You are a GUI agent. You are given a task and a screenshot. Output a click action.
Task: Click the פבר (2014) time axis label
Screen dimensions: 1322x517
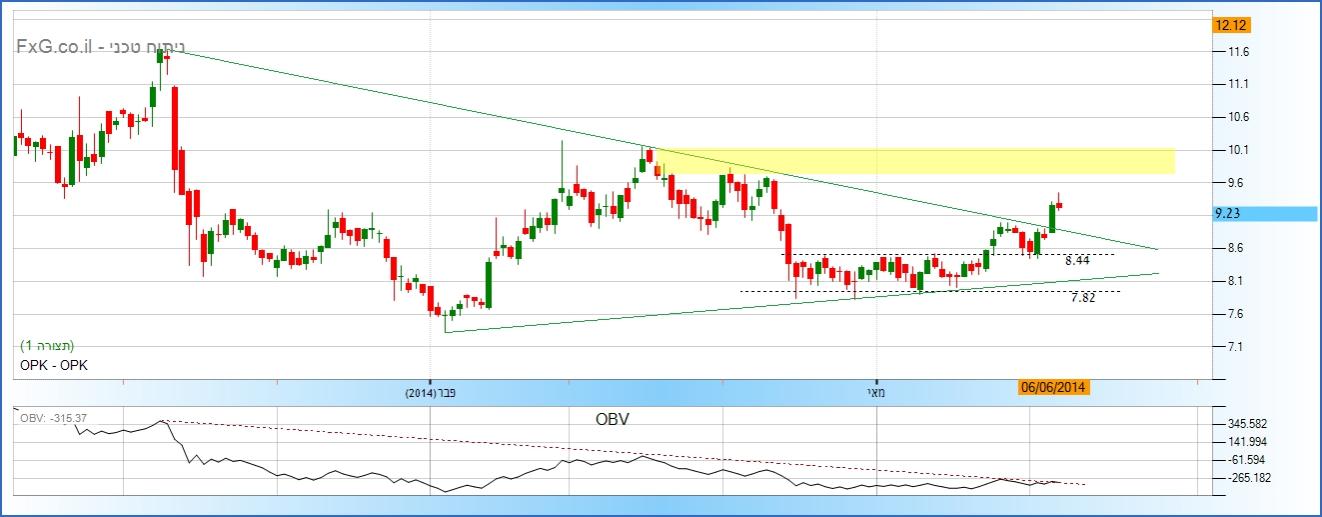point(431,393)
